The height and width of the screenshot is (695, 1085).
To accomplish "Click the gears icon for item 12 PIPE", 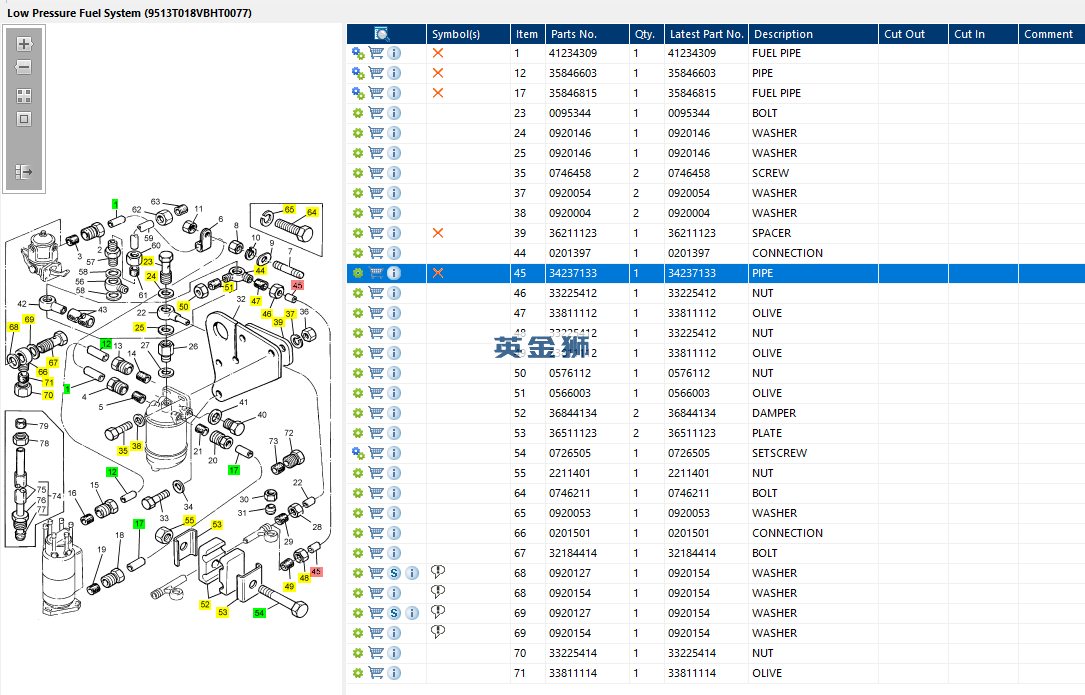I will [x=358, y=73].
